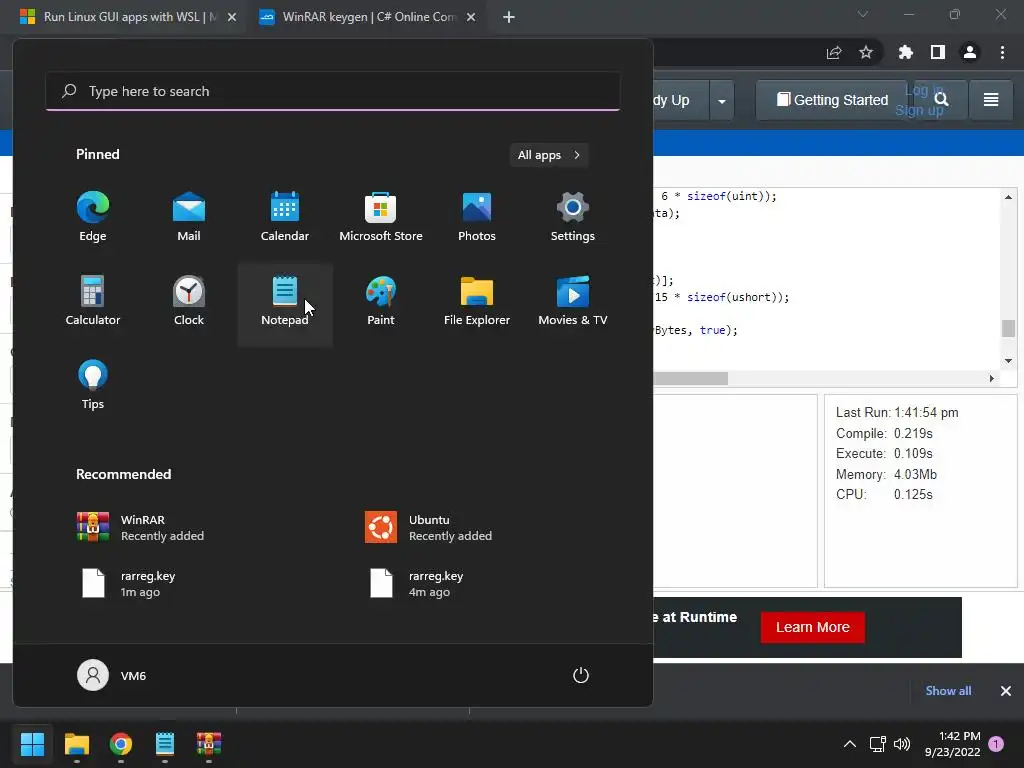Expand Tidy Up dropdown arrow
Viewport: 1024px width, 768px height.
point(722,101)
